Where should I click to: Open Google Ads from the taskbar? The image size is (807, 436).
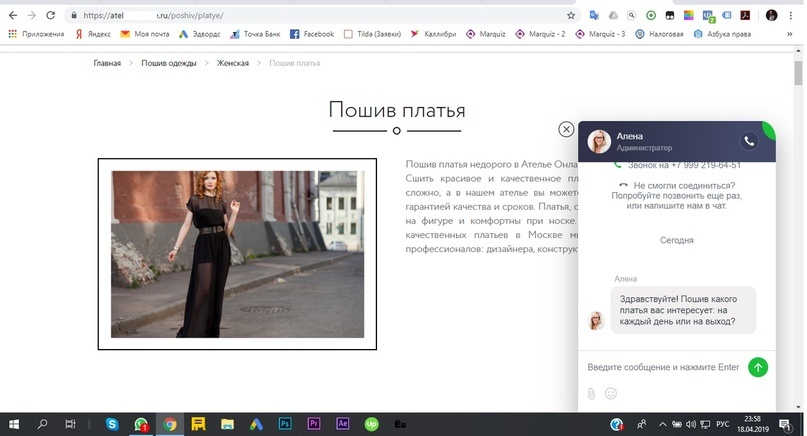256,424
